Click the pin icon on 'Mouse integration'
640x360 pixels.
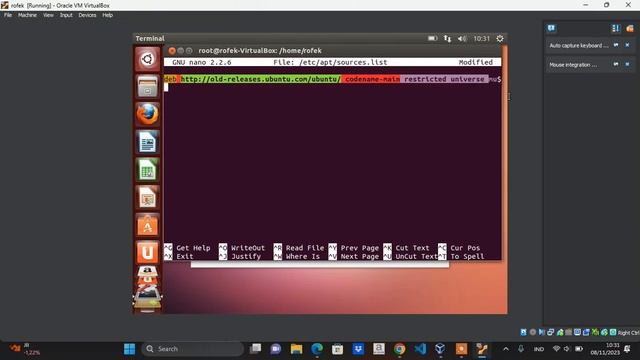(x=616, y=64)
